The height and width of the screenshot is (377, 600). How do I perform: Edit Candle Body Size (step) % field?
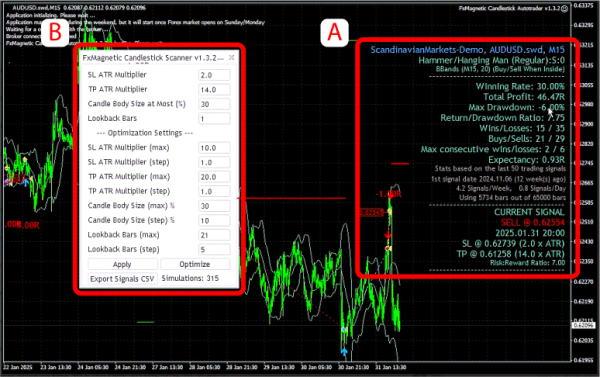(x=214, y=220)
